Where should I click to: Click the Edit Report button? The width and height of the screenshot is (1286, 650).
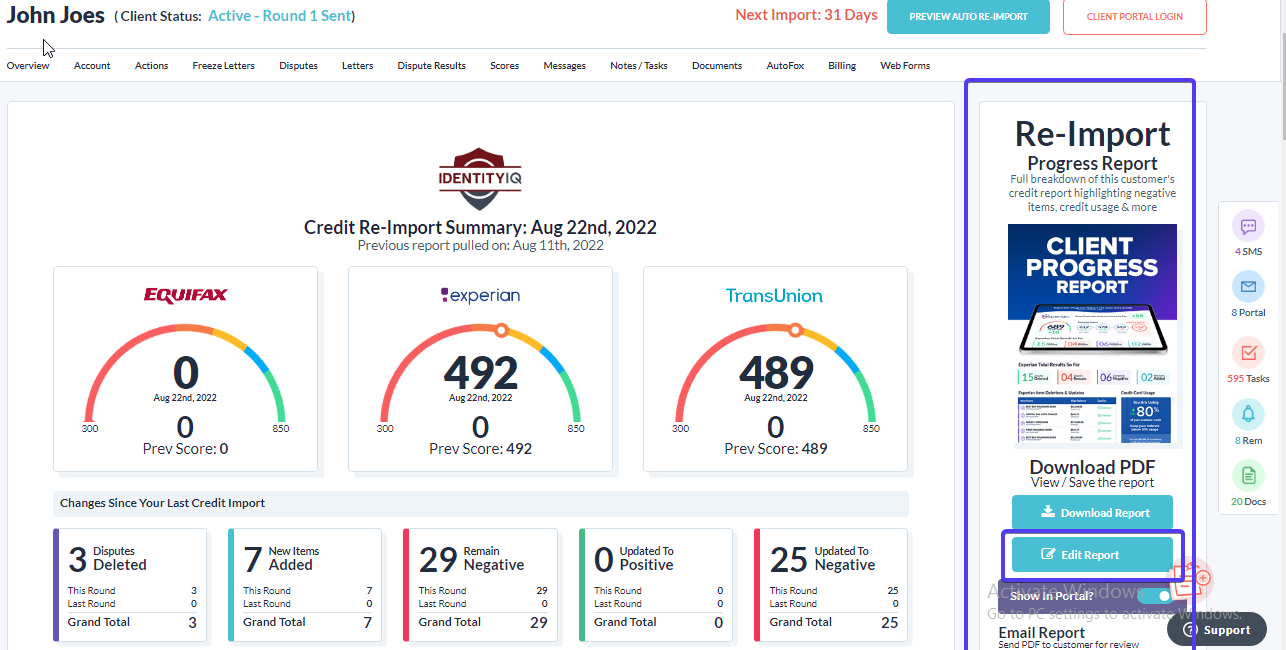(x=1092, y=555)
